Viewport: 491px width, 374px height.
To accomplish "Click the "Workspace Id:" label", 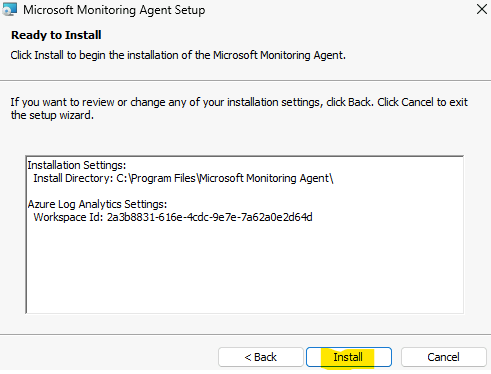I will point(68,217).
